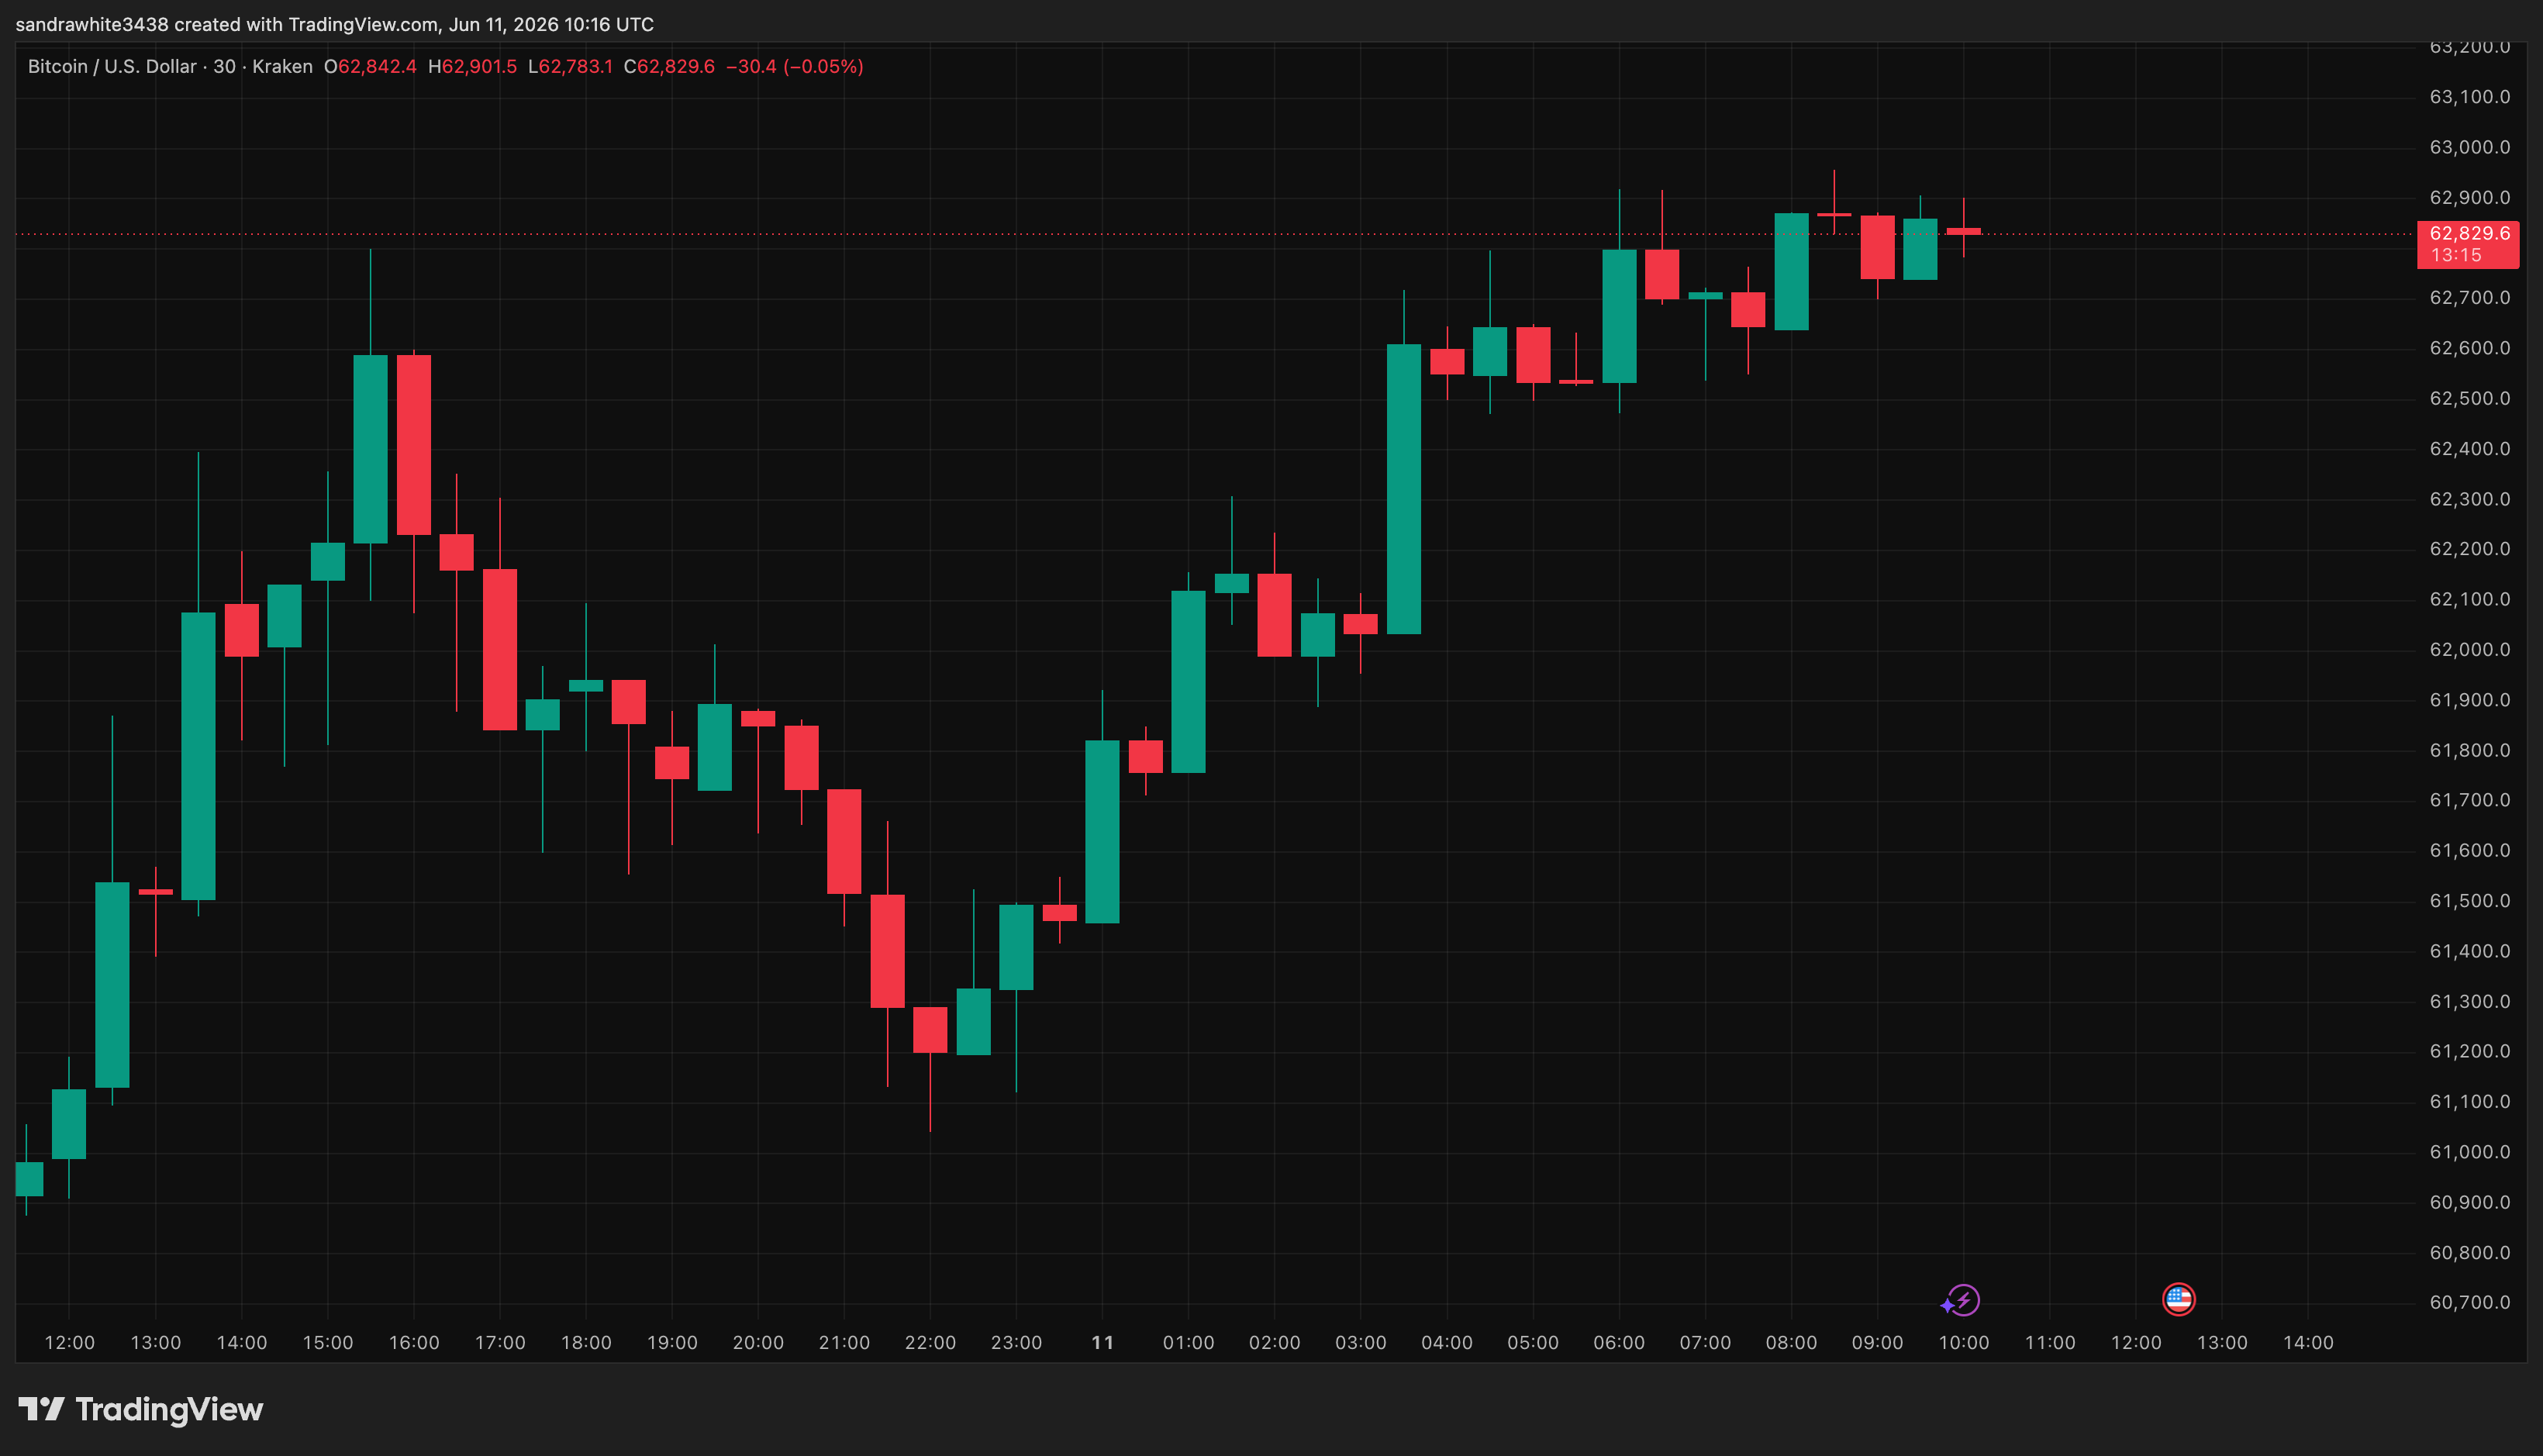Image resolution: width=2543 pixels, height=1456 pixels.
Task: Click the close value C62,829.6
Action: click(669, 66)
